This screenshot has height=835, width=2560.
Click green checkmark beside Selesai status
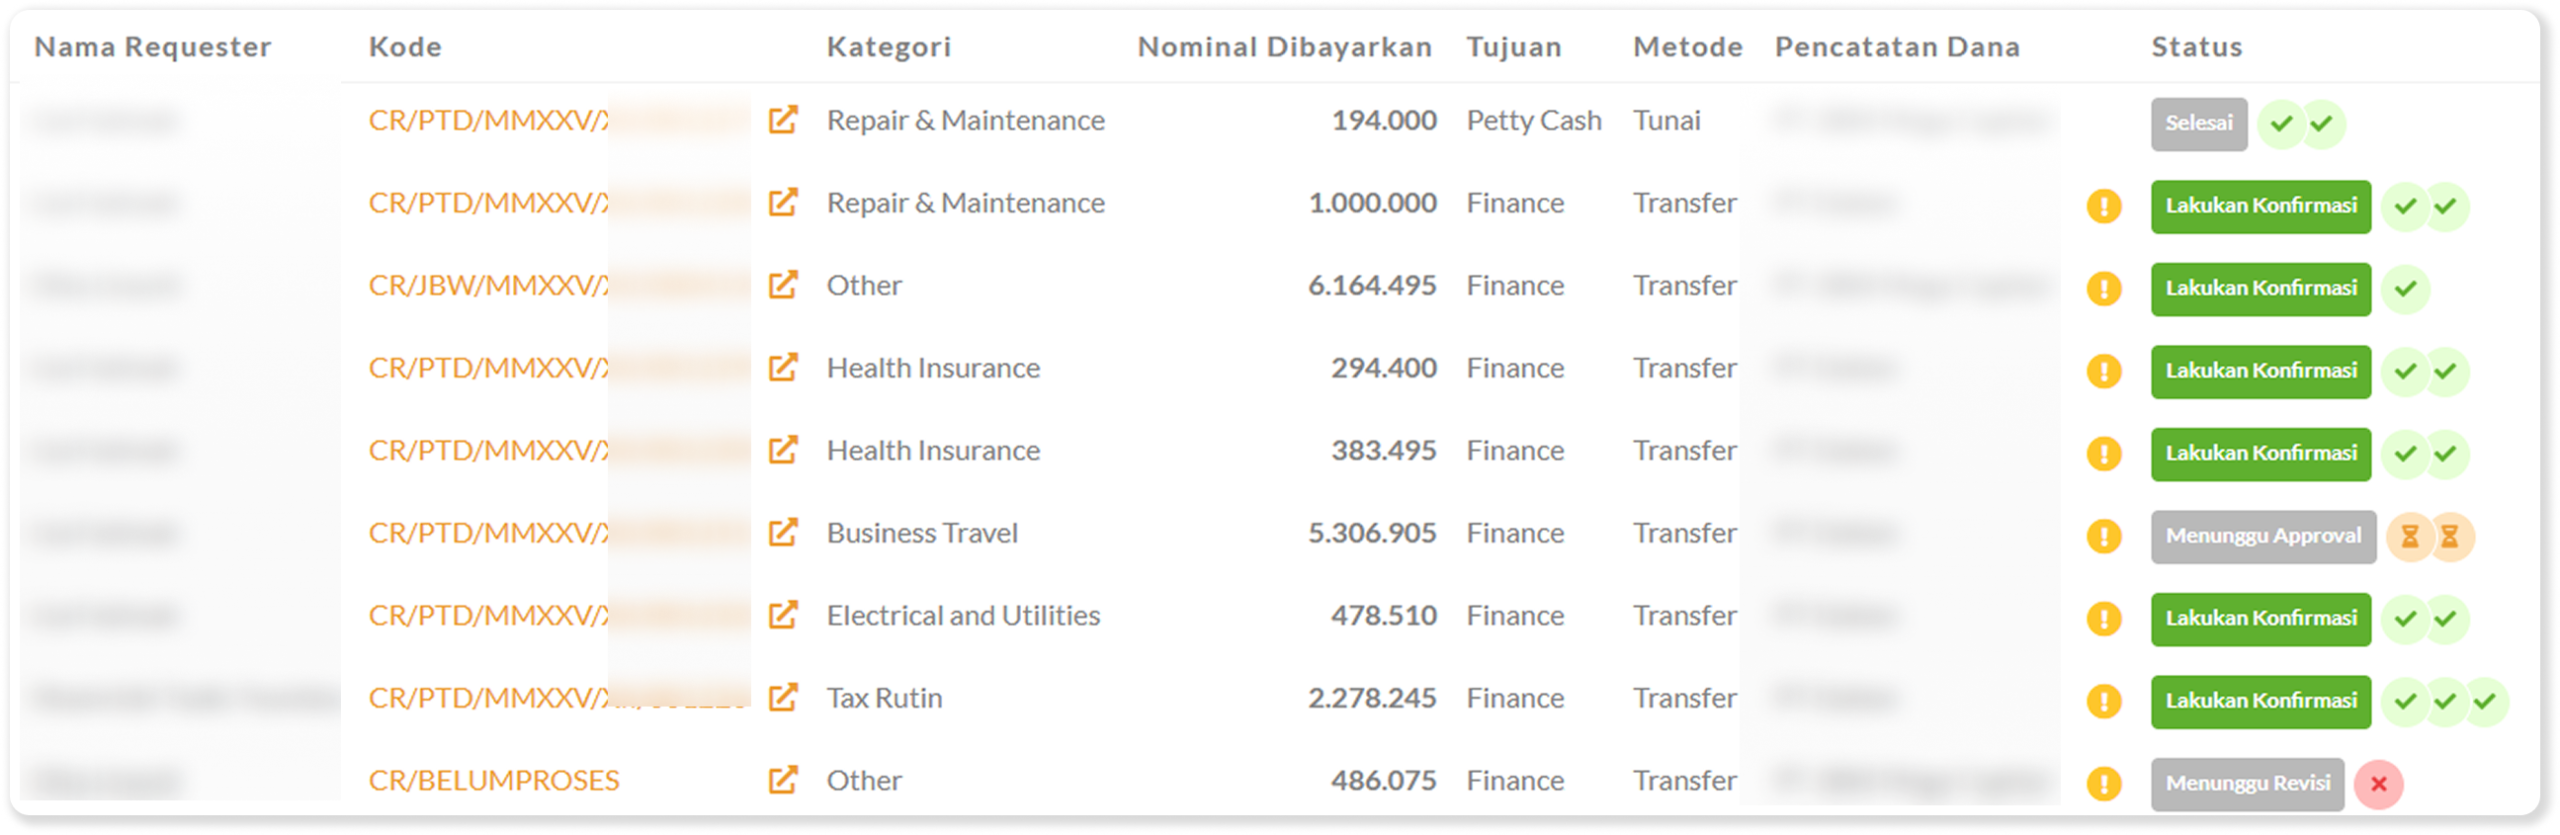point(2281,124)
